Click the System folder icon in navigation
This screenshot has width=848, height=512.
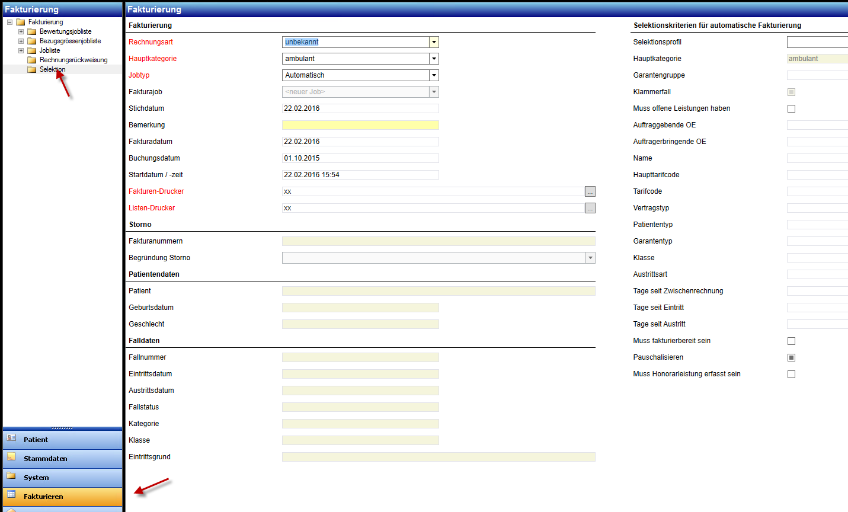12,477
